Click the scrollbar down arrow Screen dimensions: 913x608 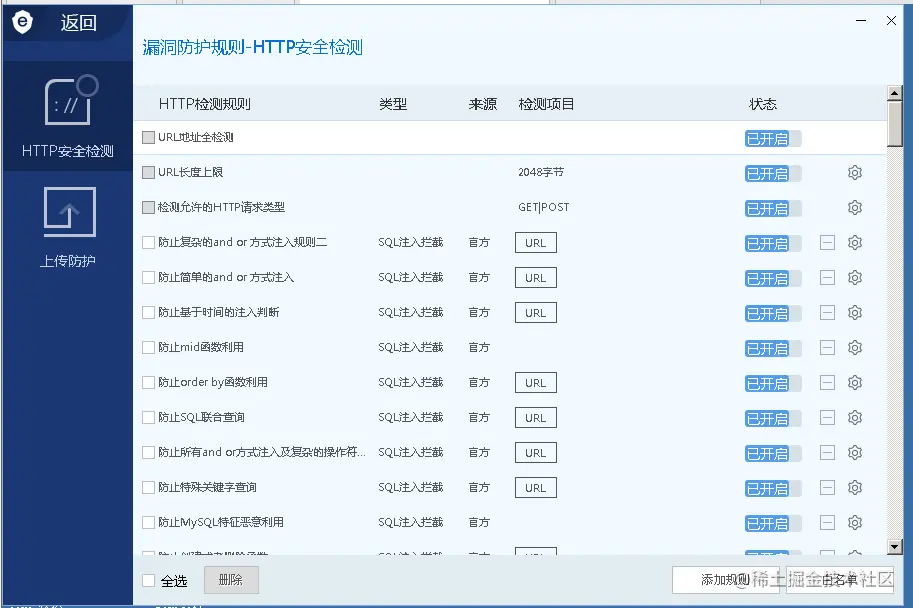tap(894, 546)
